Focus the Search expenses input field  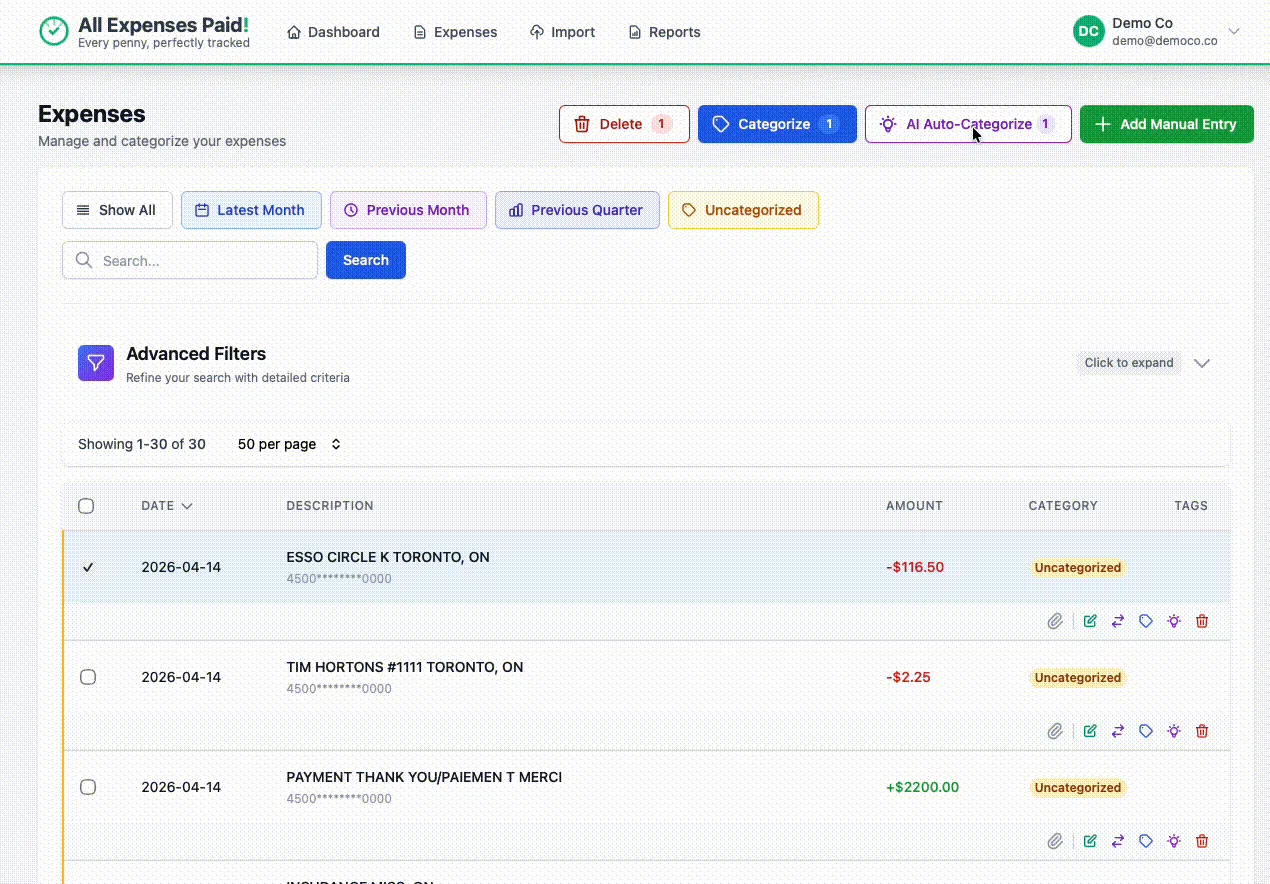(190, 260)
